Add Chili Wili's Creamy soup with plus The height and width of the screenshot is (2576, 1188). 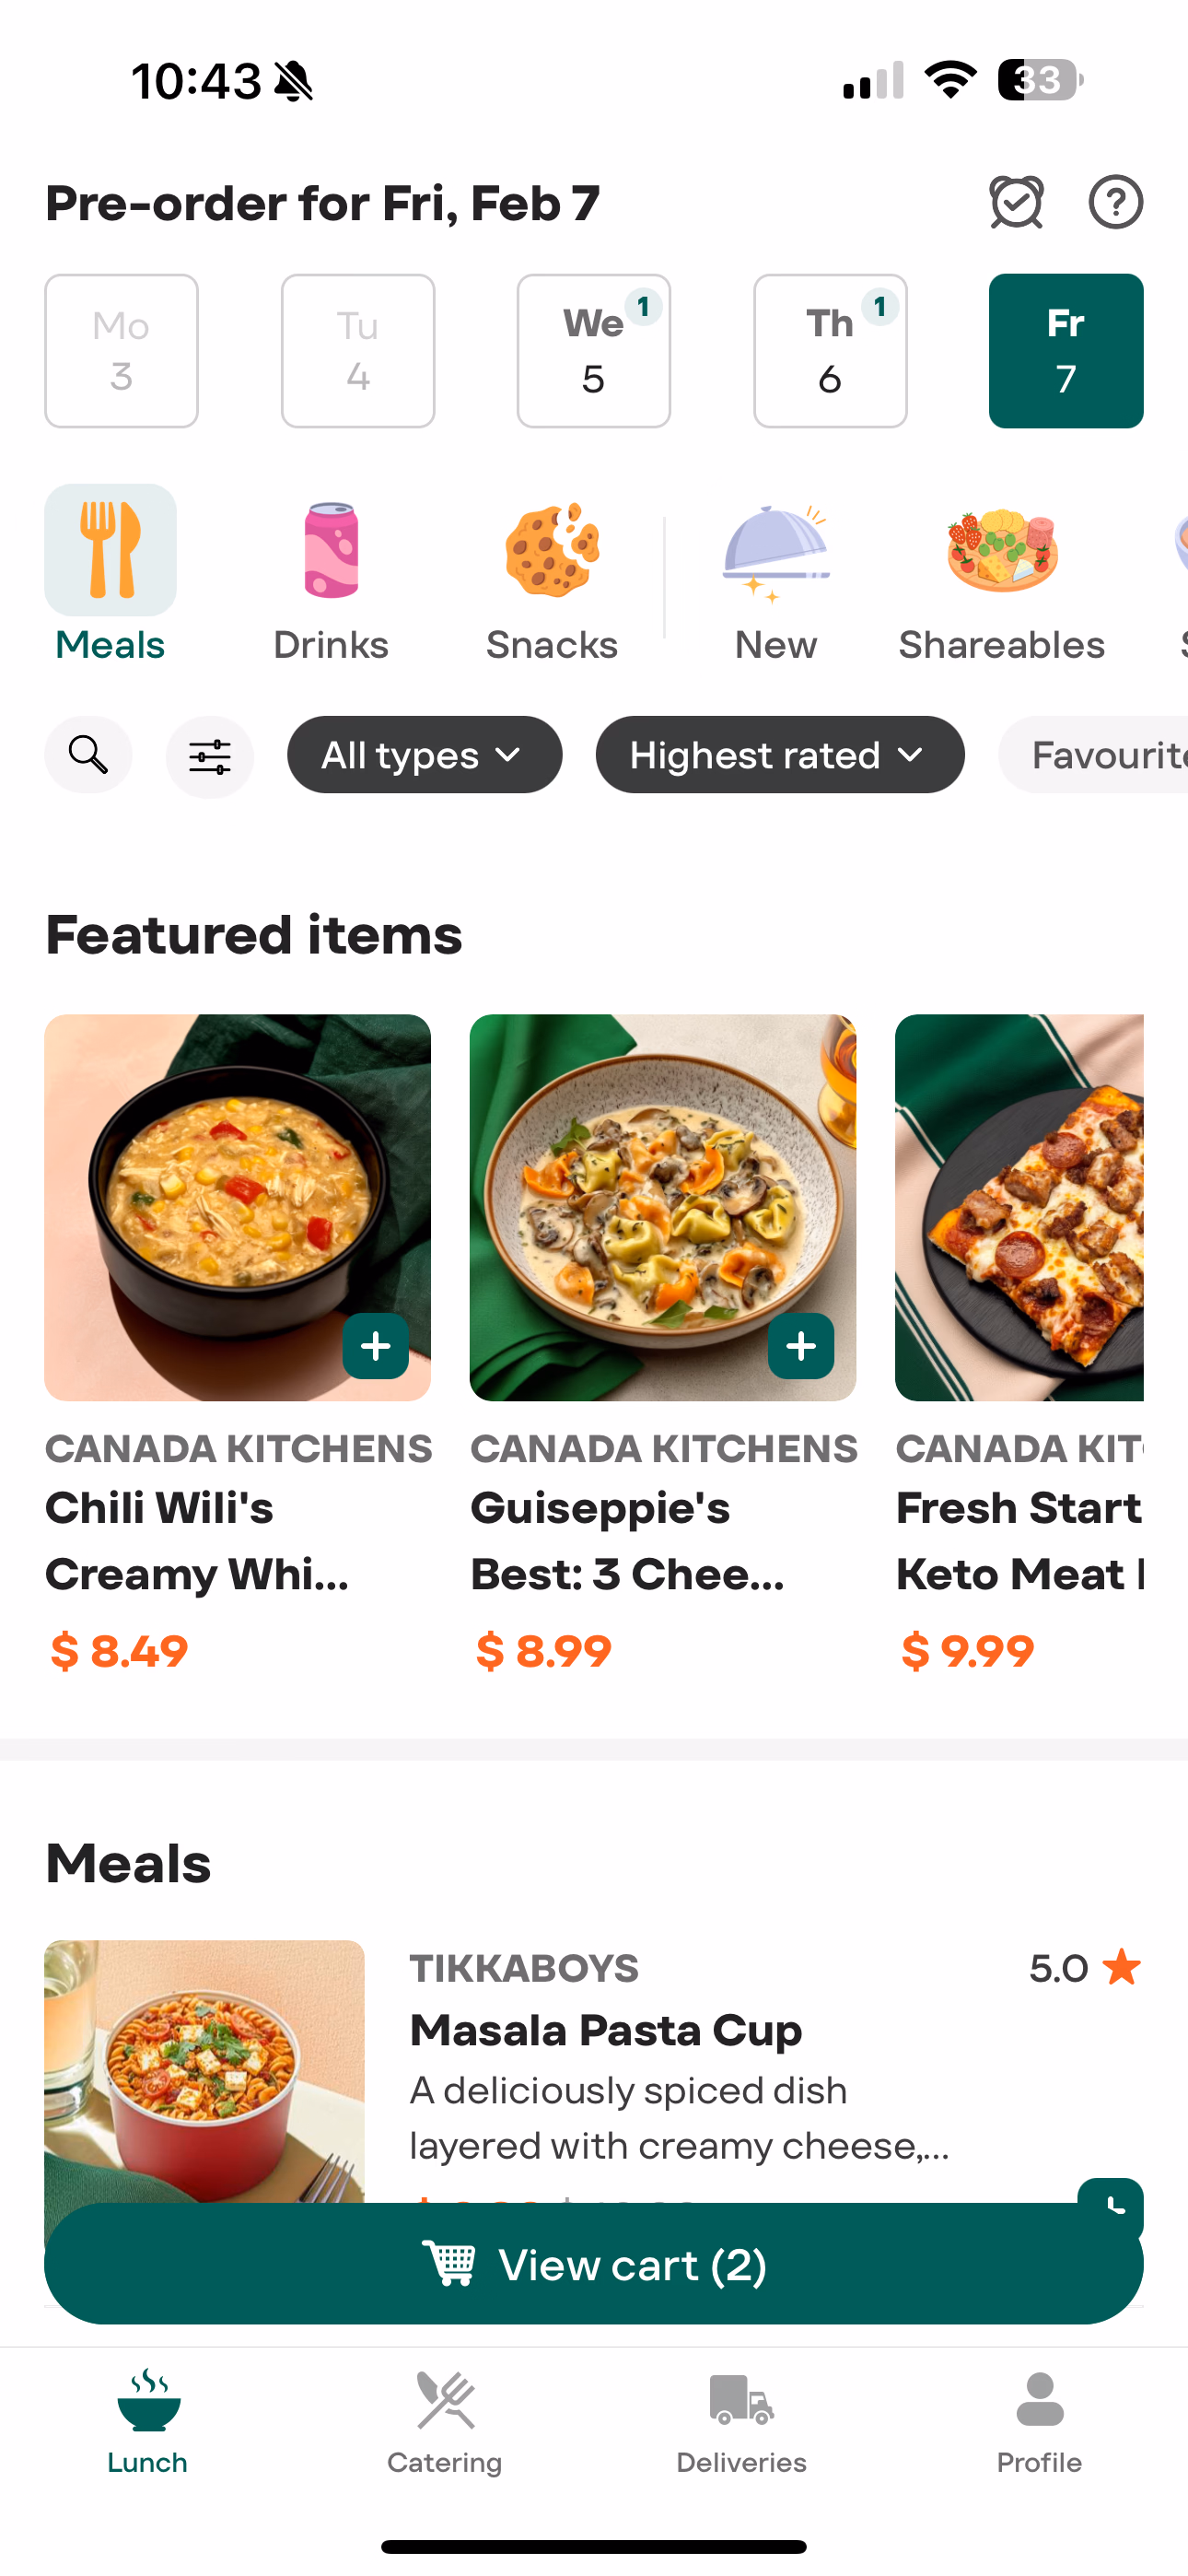pyautogui.click(x=375, y=1346)
